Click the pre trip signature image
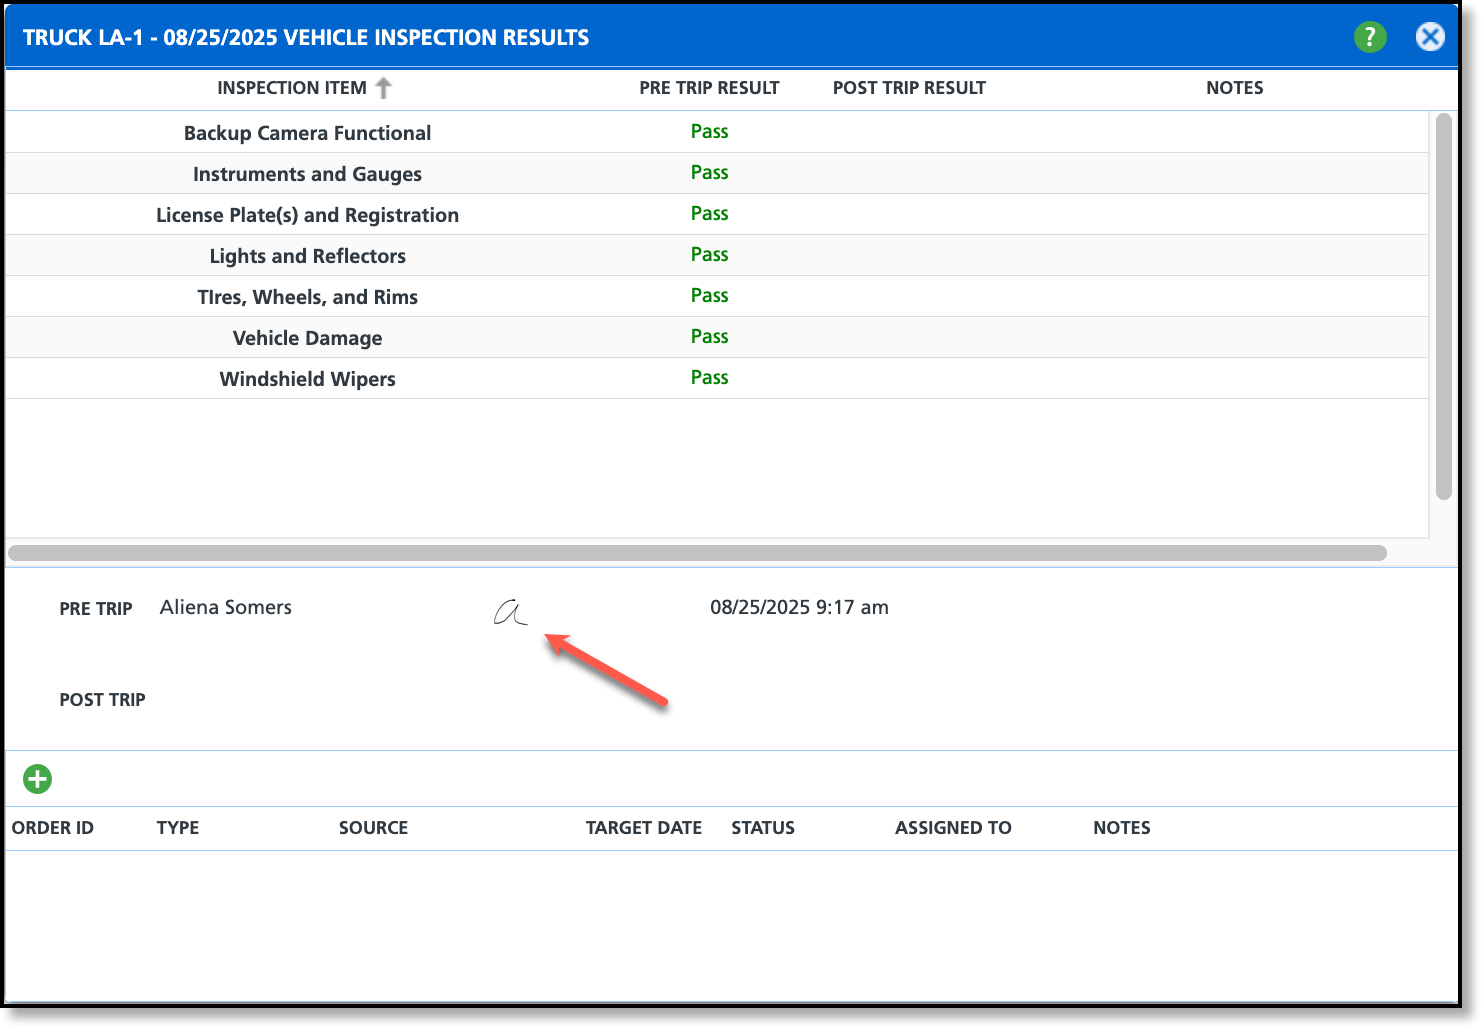Screen dimensions: 1482x1028 click(x=510, y=612)
